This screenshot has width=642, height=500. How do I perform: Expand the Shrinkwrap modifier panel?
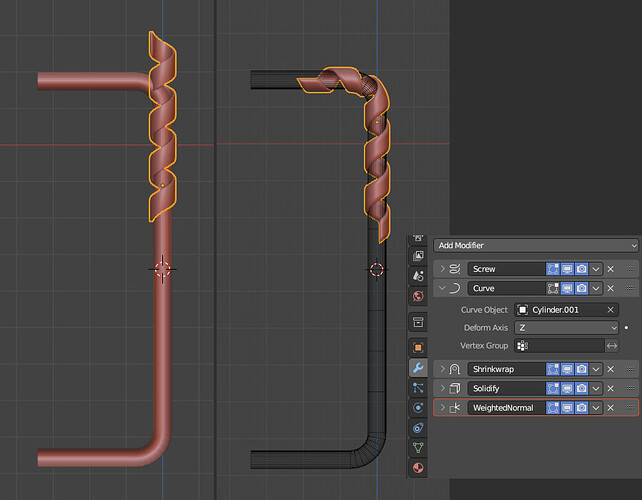click(442, 369)
